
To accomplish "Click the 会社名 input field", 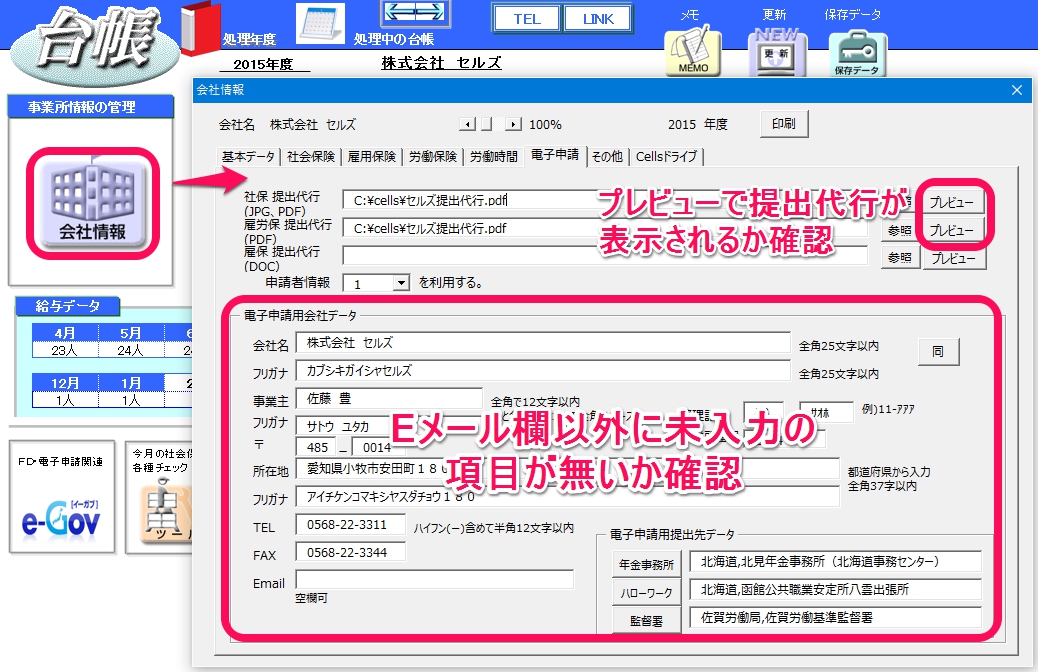I will (x=543, y=343).
